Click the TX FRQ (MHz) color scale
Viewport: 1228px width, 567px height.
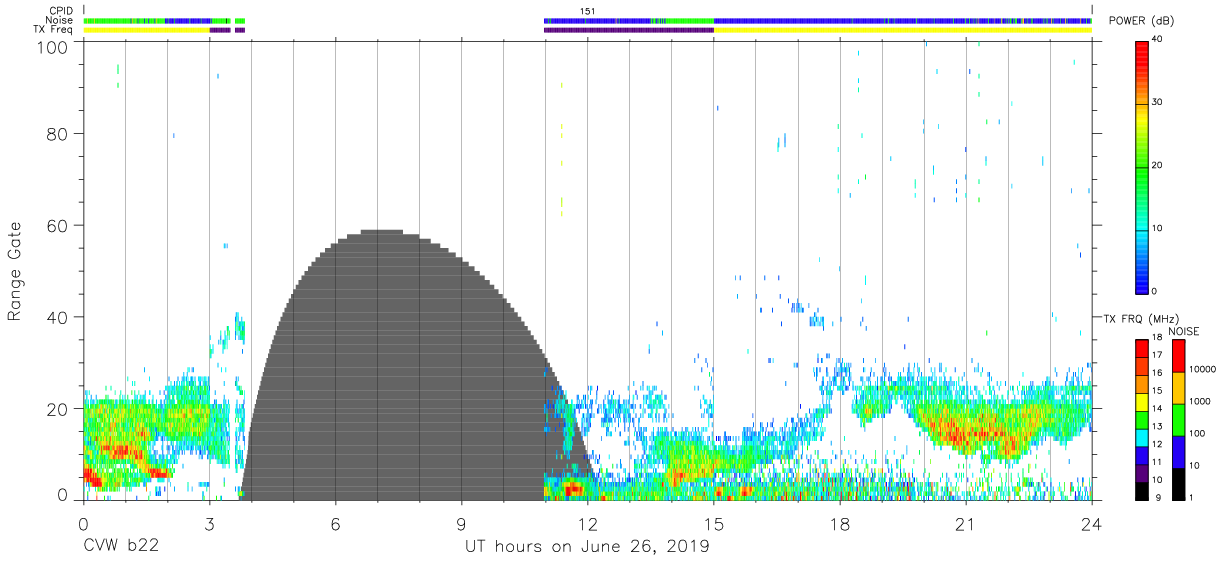[1141, 420]
